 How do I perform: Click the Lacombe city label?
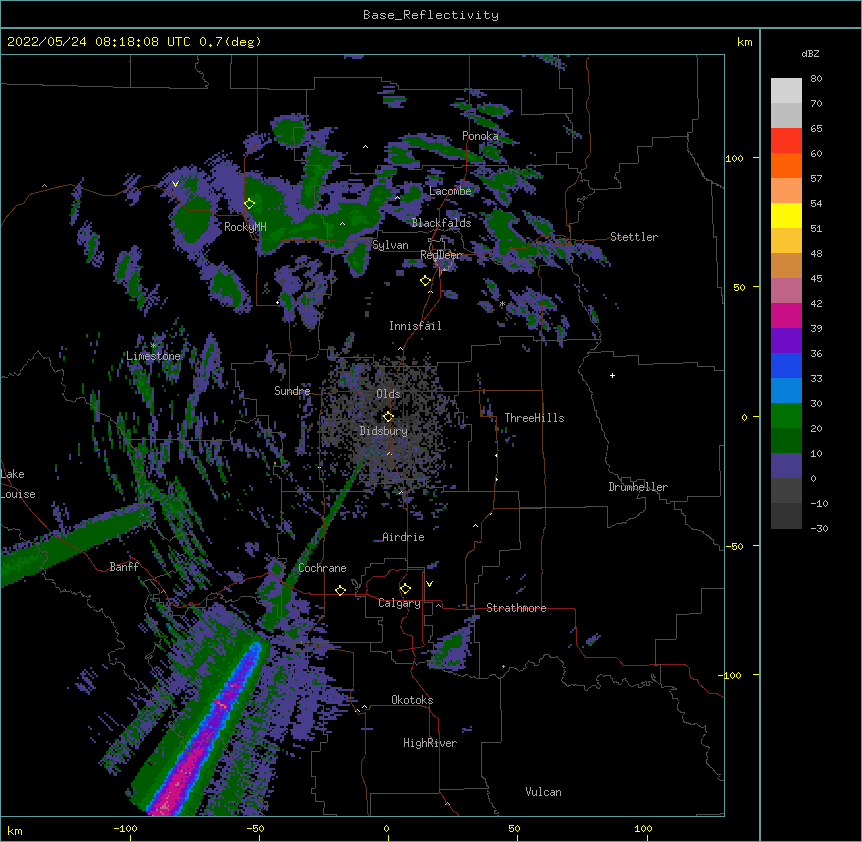[450, 191]
